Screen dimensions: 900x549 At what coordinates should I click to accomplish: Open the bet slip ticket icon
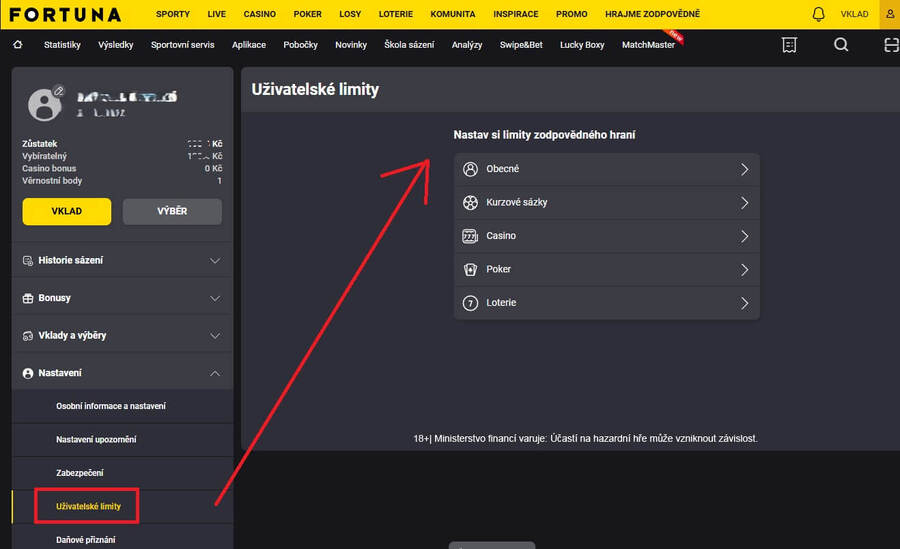789,45
